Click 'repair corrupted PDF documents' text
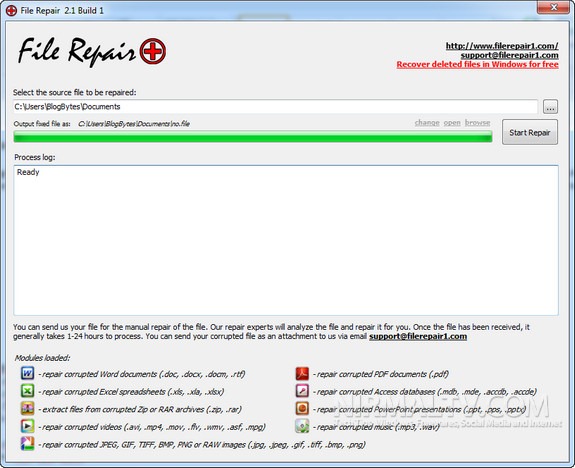The width and height of the screenshot is (575, 468). [381, 374]
